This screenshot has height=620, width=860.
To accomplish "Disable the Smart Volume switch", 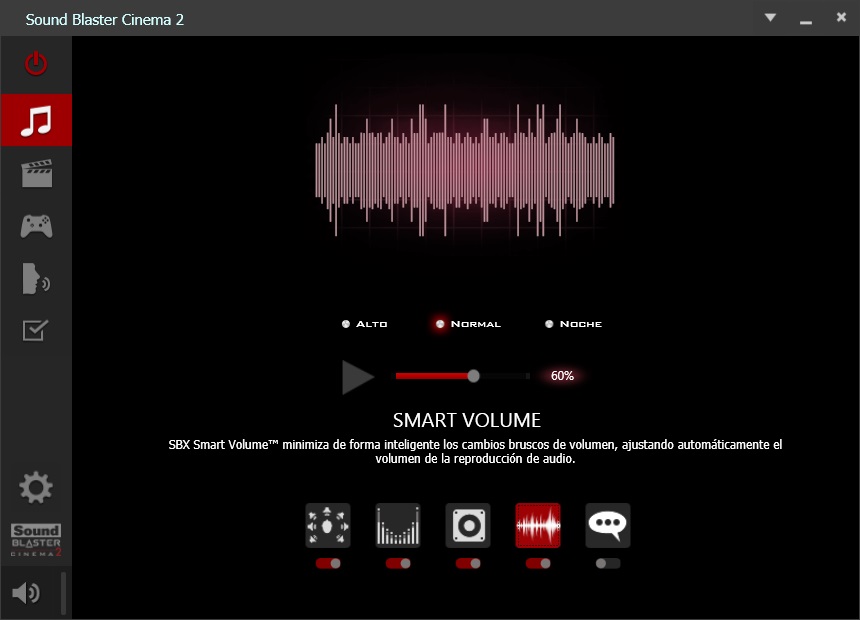I will coord(538,563).
